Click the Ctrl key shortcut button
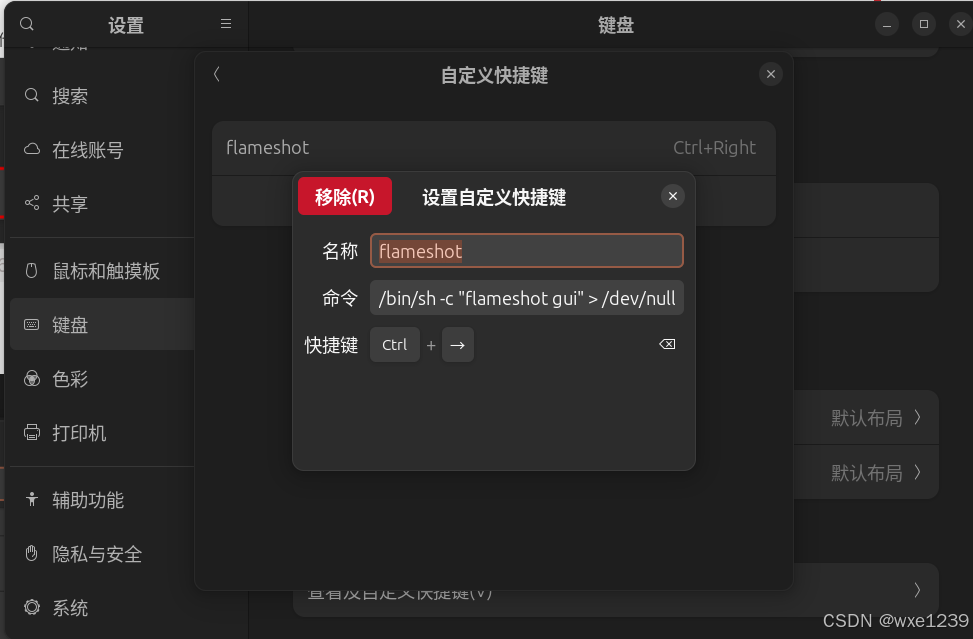 click(x=395, y=345)
